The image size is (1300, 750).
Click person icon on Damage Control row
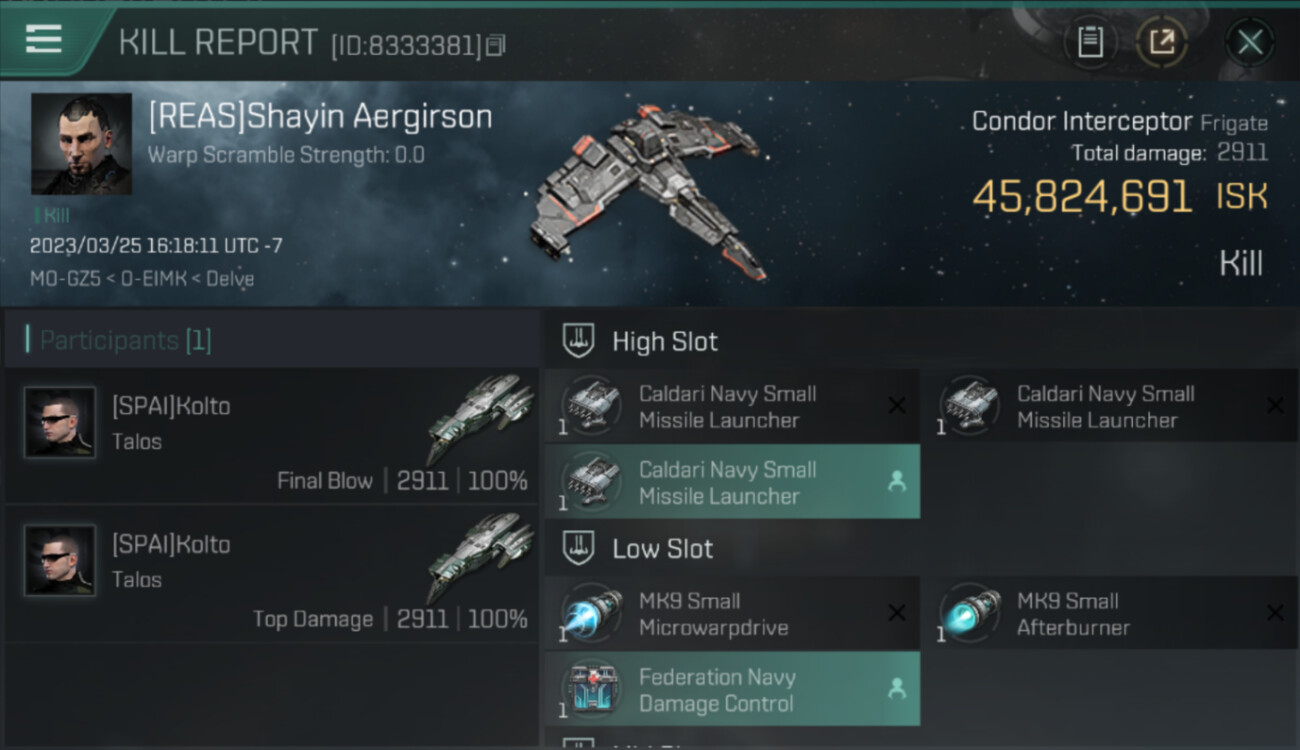point(897,689)
